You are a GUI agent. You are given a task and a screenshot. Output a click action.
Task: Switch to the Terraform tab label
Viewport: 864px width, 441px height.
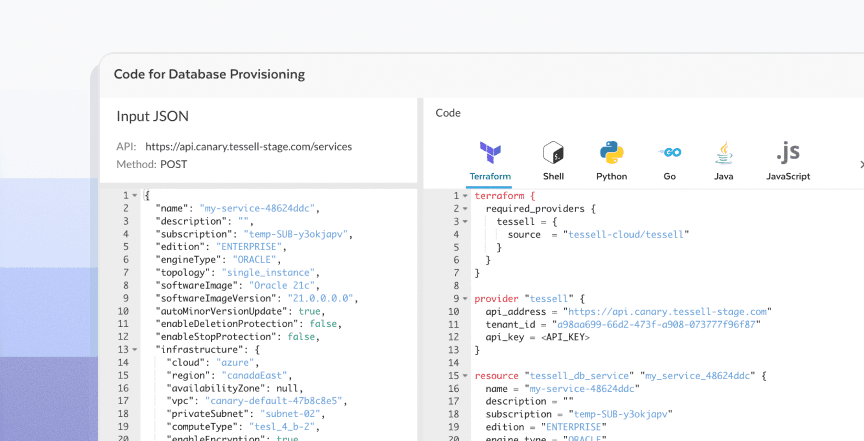point(490,176)
